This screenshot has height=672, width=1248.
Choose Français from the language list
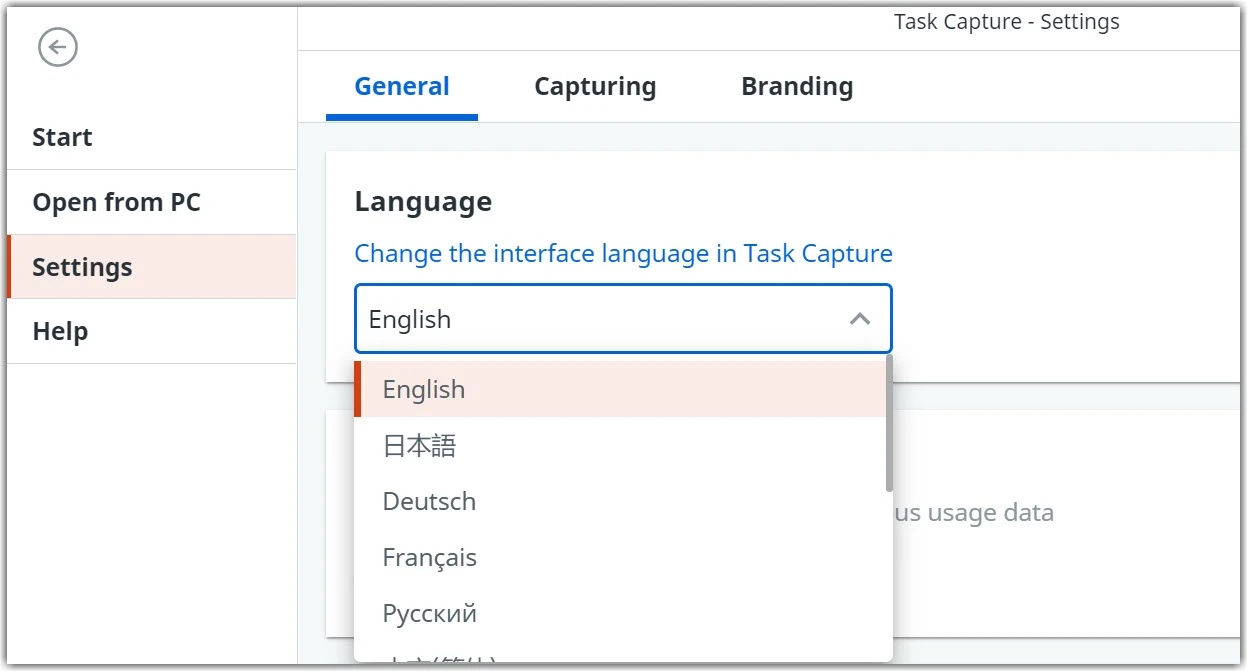620,557
